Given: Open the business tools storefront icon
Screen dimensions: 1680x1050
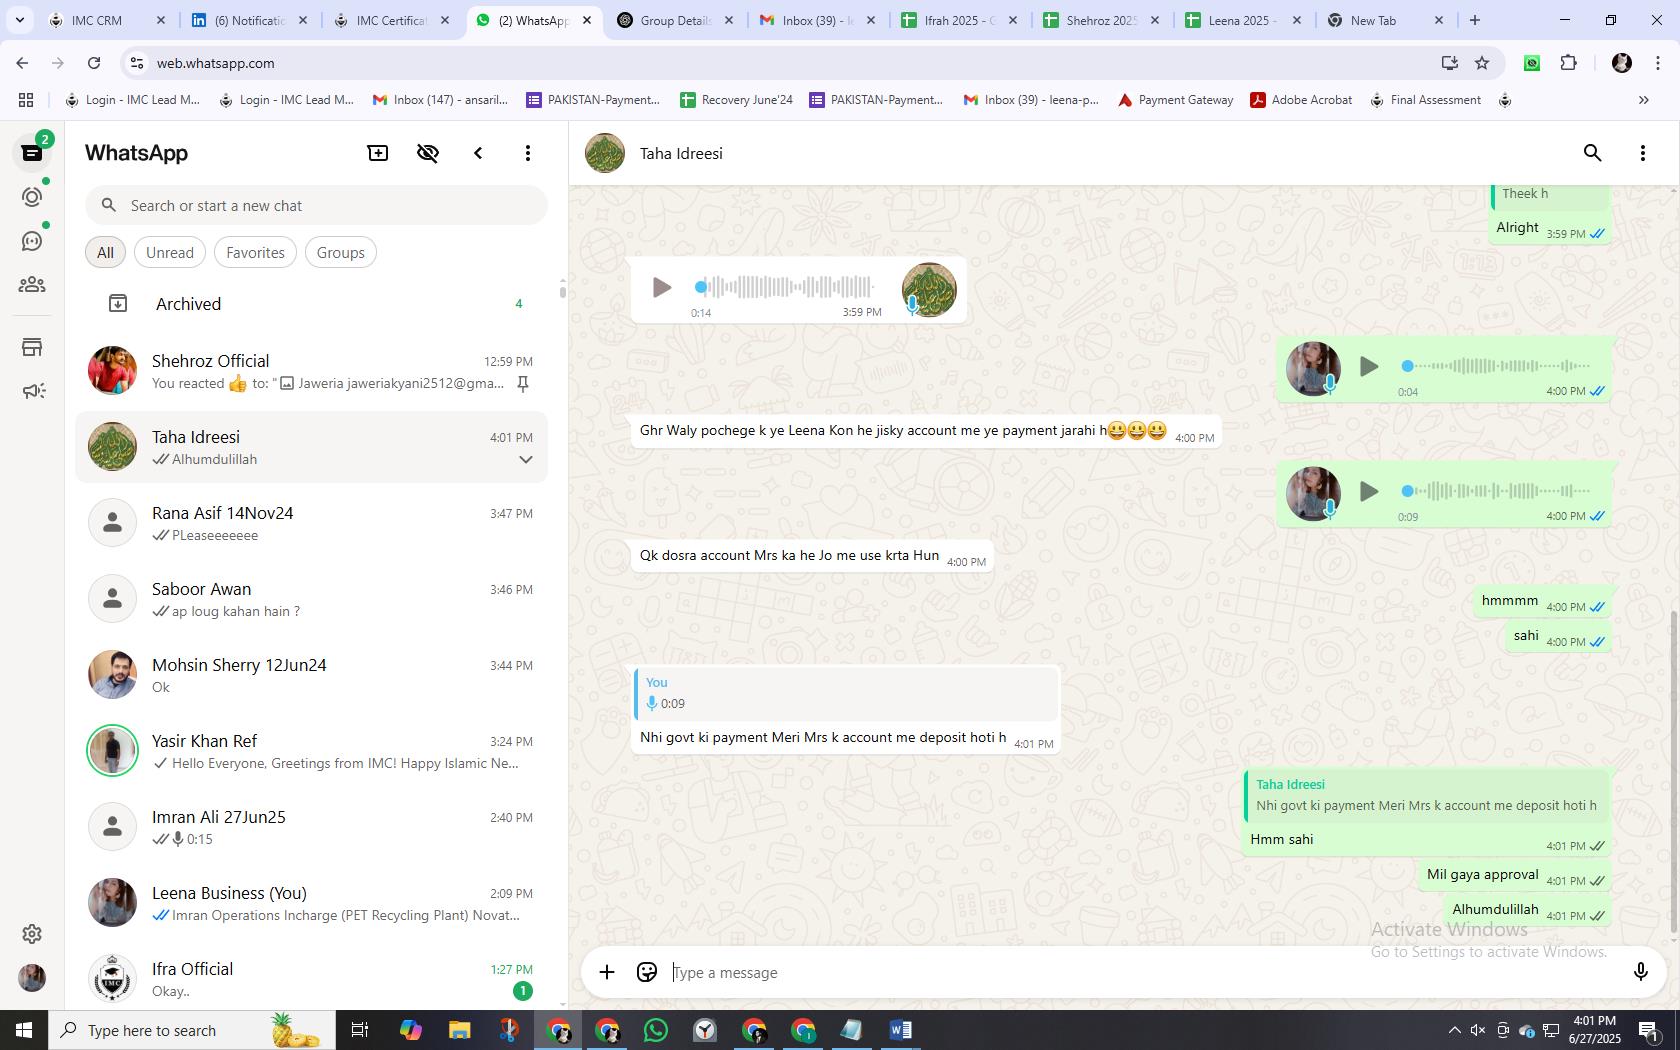Looking at the screenshot, I should click(x=32, y=347).
